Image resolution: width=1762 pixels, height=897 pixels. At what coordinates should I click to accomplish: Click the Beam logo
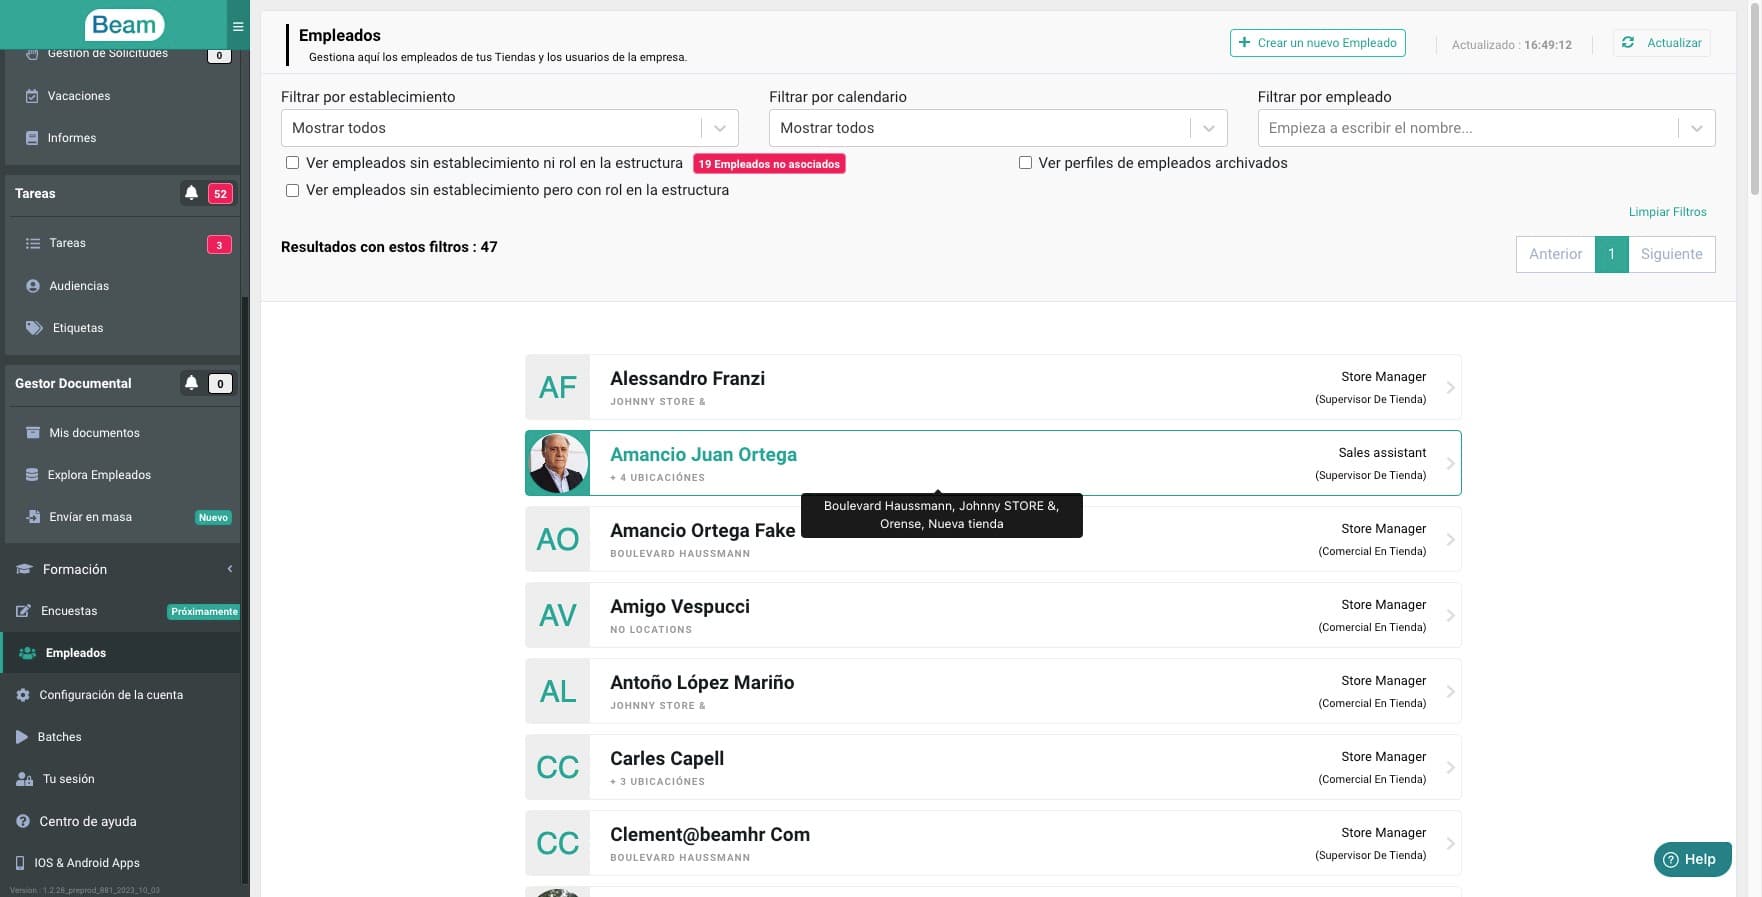coord(124,25)
